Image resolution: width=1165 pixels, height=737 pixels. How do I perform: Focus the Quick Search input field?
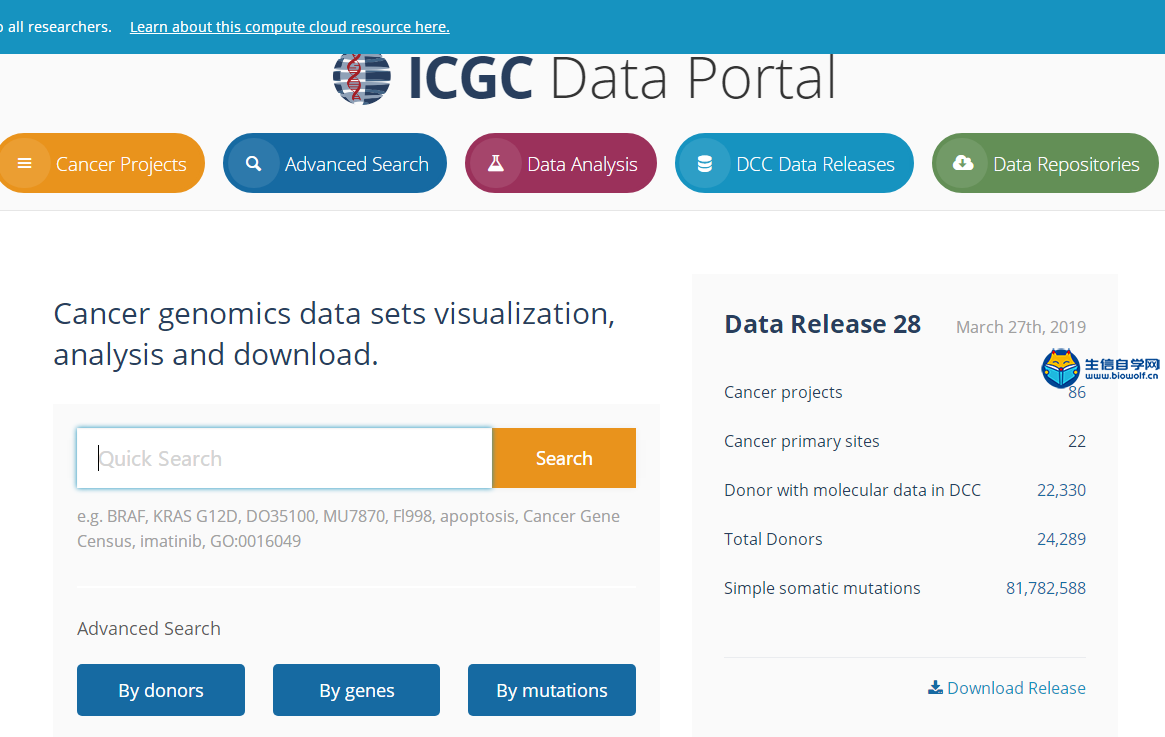point(285,458)
